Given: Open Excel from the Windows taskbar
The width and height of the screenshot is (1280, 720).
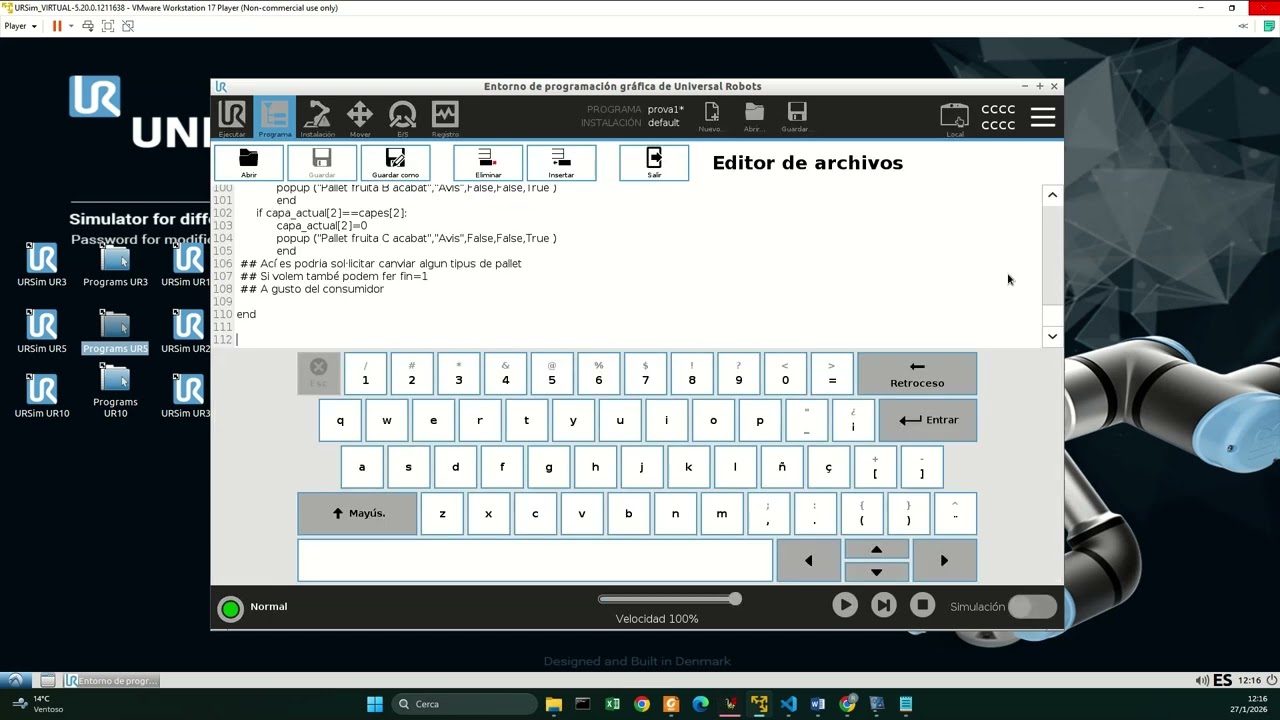Looking at the screenshot, I should [612, 704].
